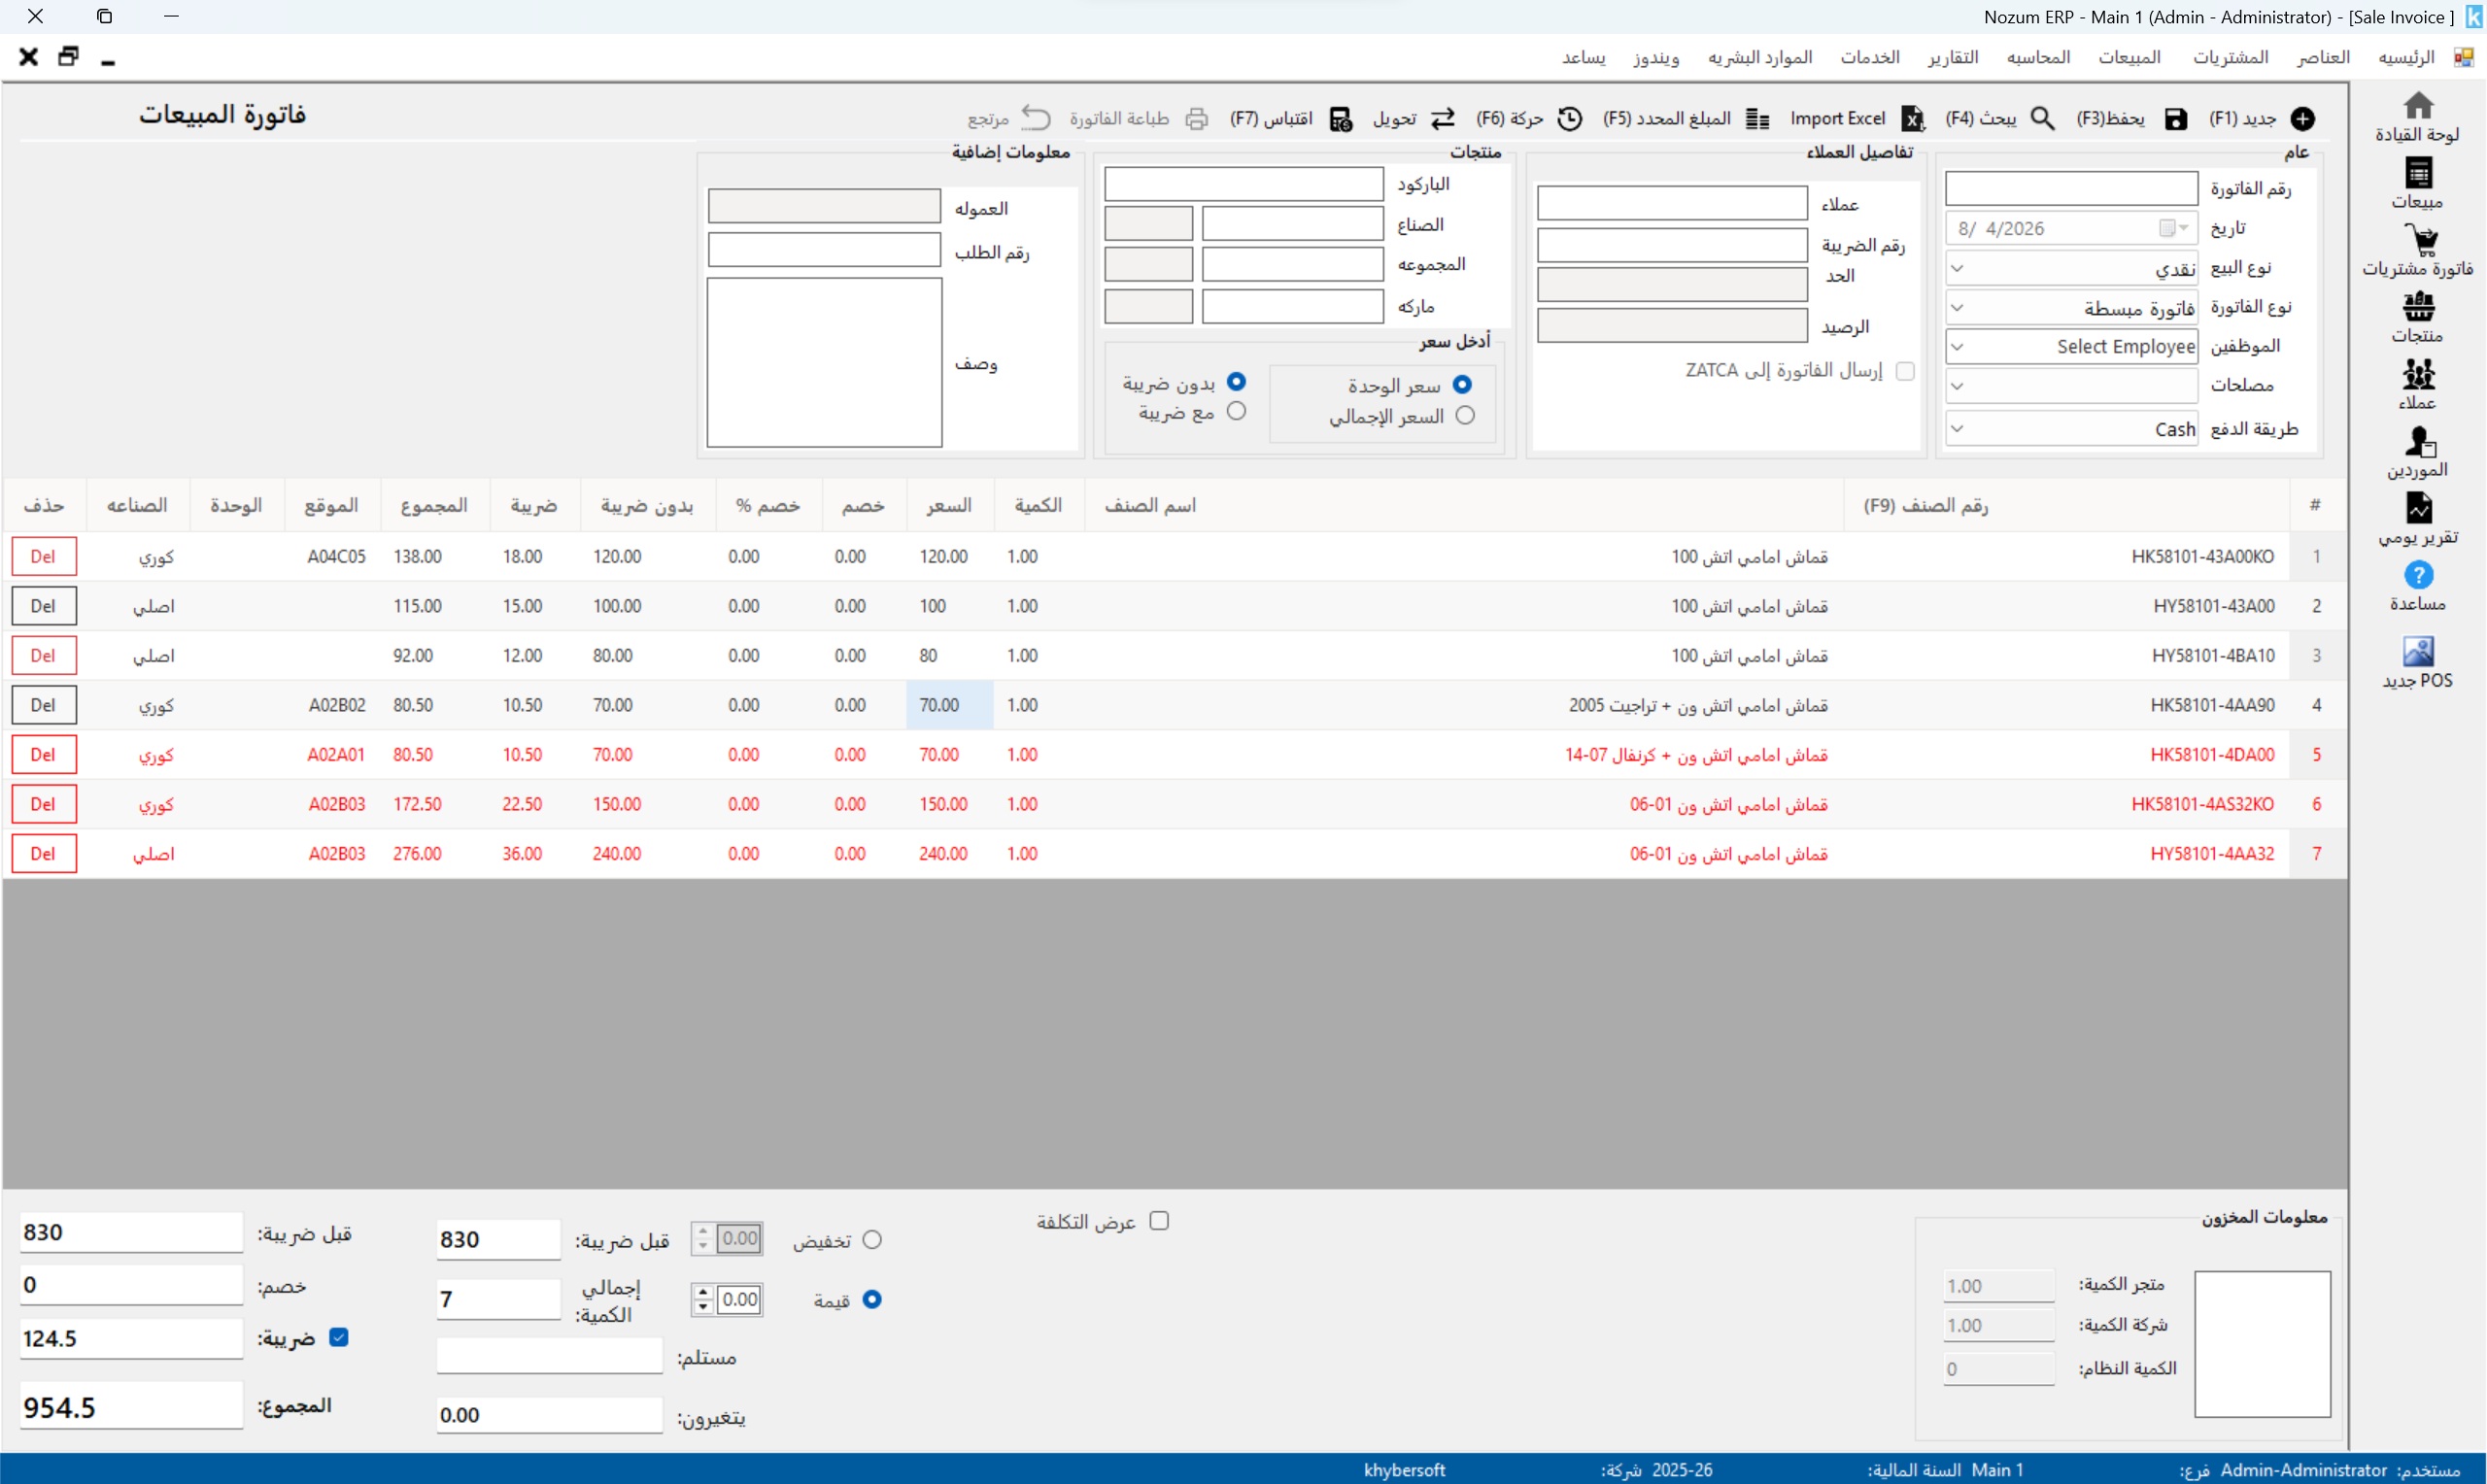Click the يحفظ (F3) save disk icon
Image resolution: width=2487 pixels, height=1484 pixels.
click(x=2176, y=119)
